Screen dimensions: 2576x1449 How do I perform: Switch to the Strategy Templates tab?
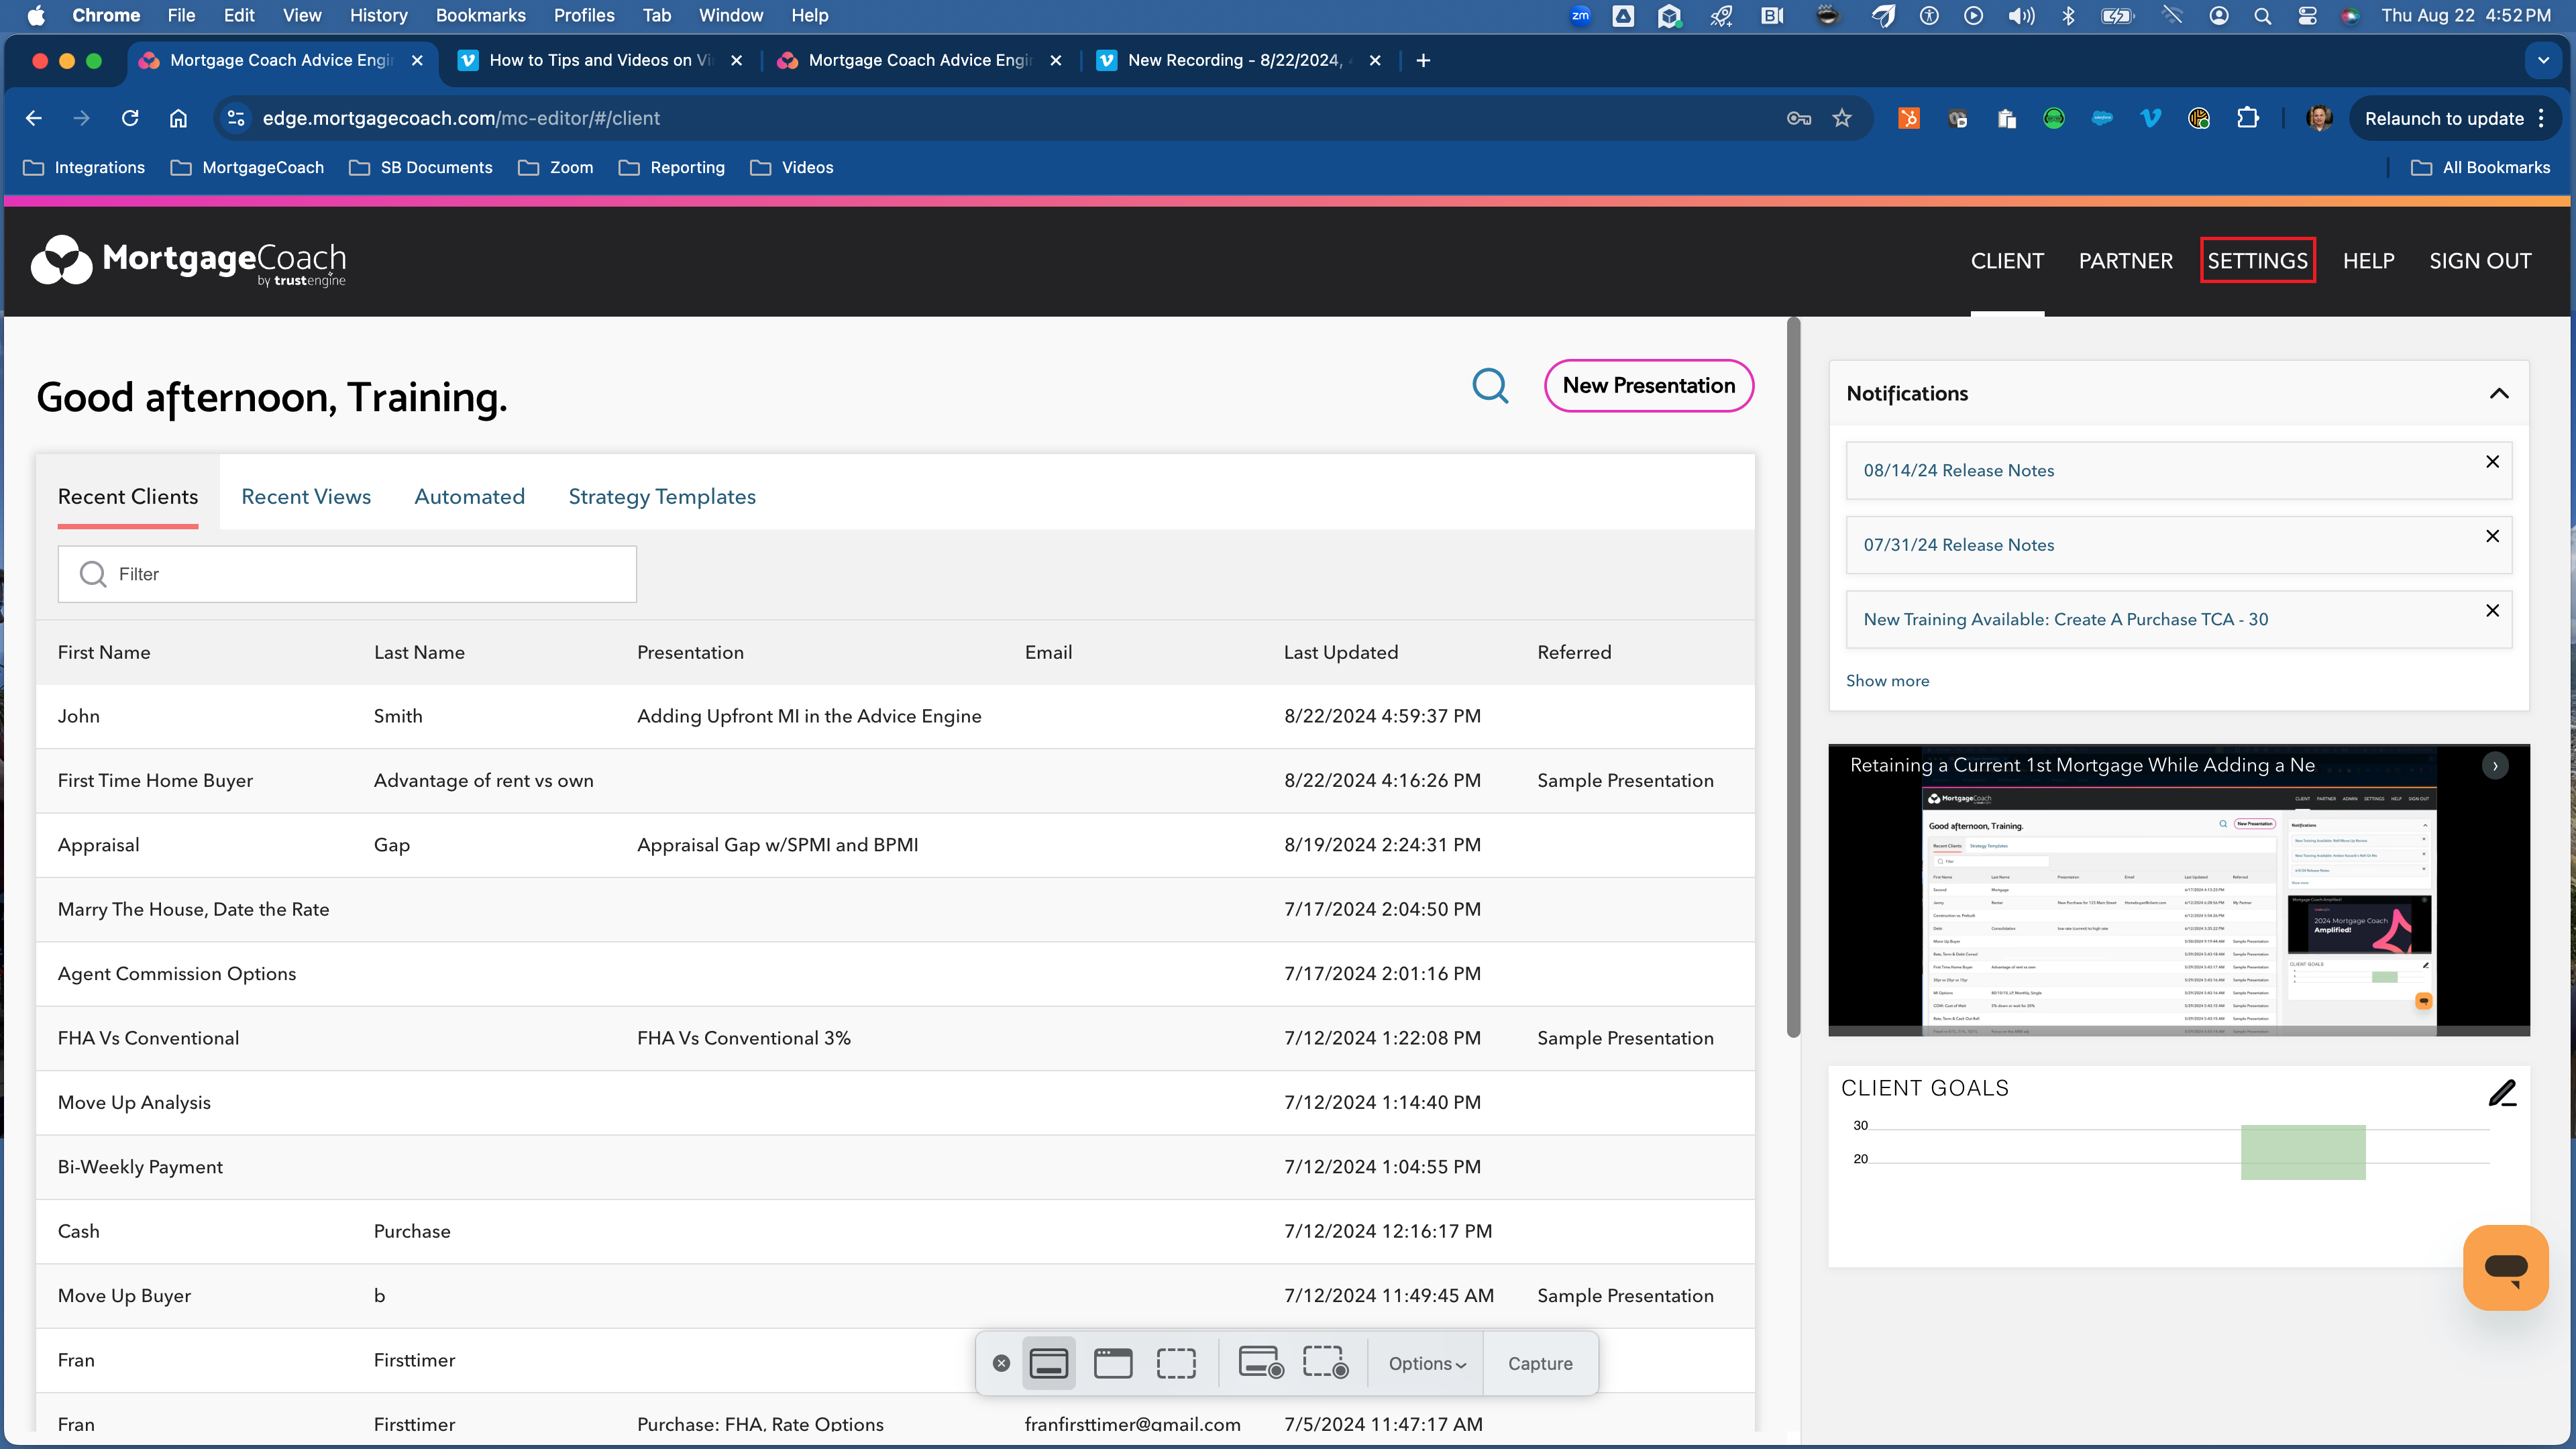[662, 497]
